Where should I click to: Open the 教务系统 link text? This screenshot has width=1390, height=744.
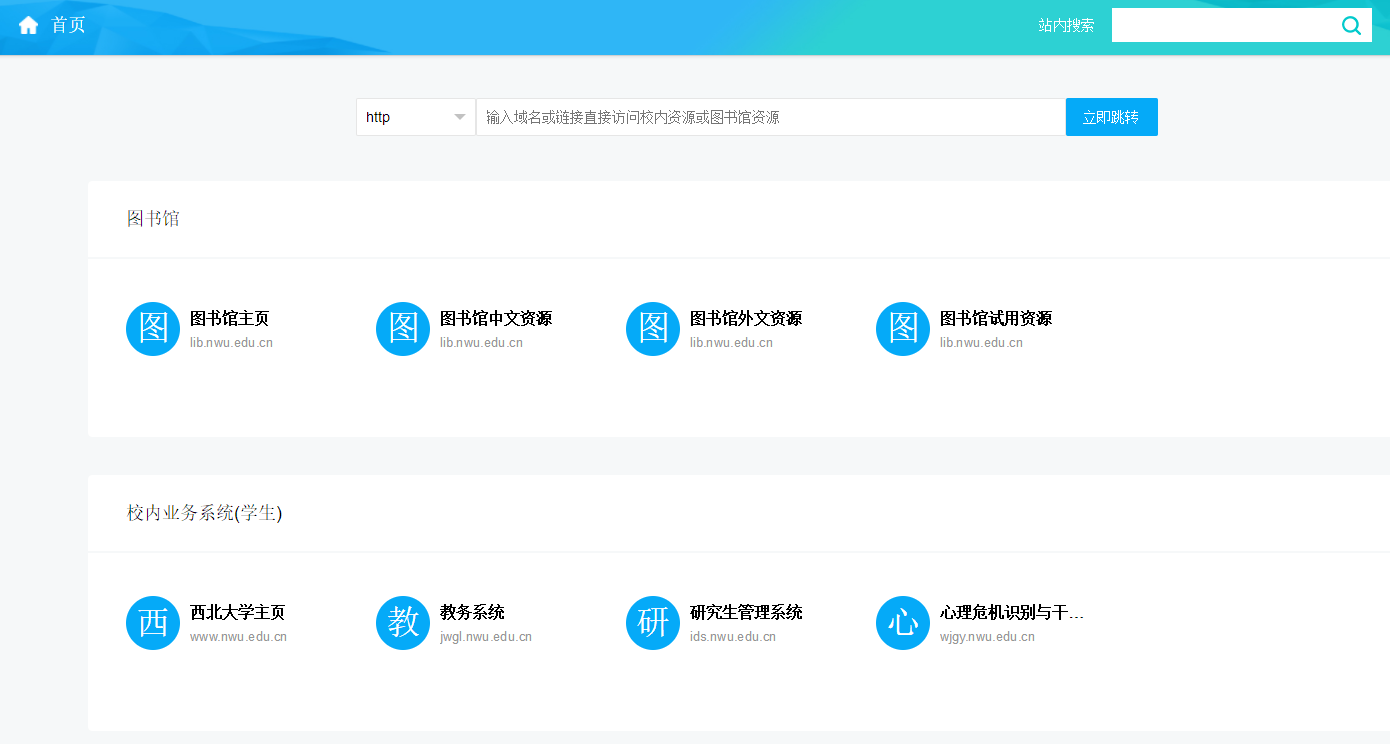pyautogui.click(x=472, y=612)
